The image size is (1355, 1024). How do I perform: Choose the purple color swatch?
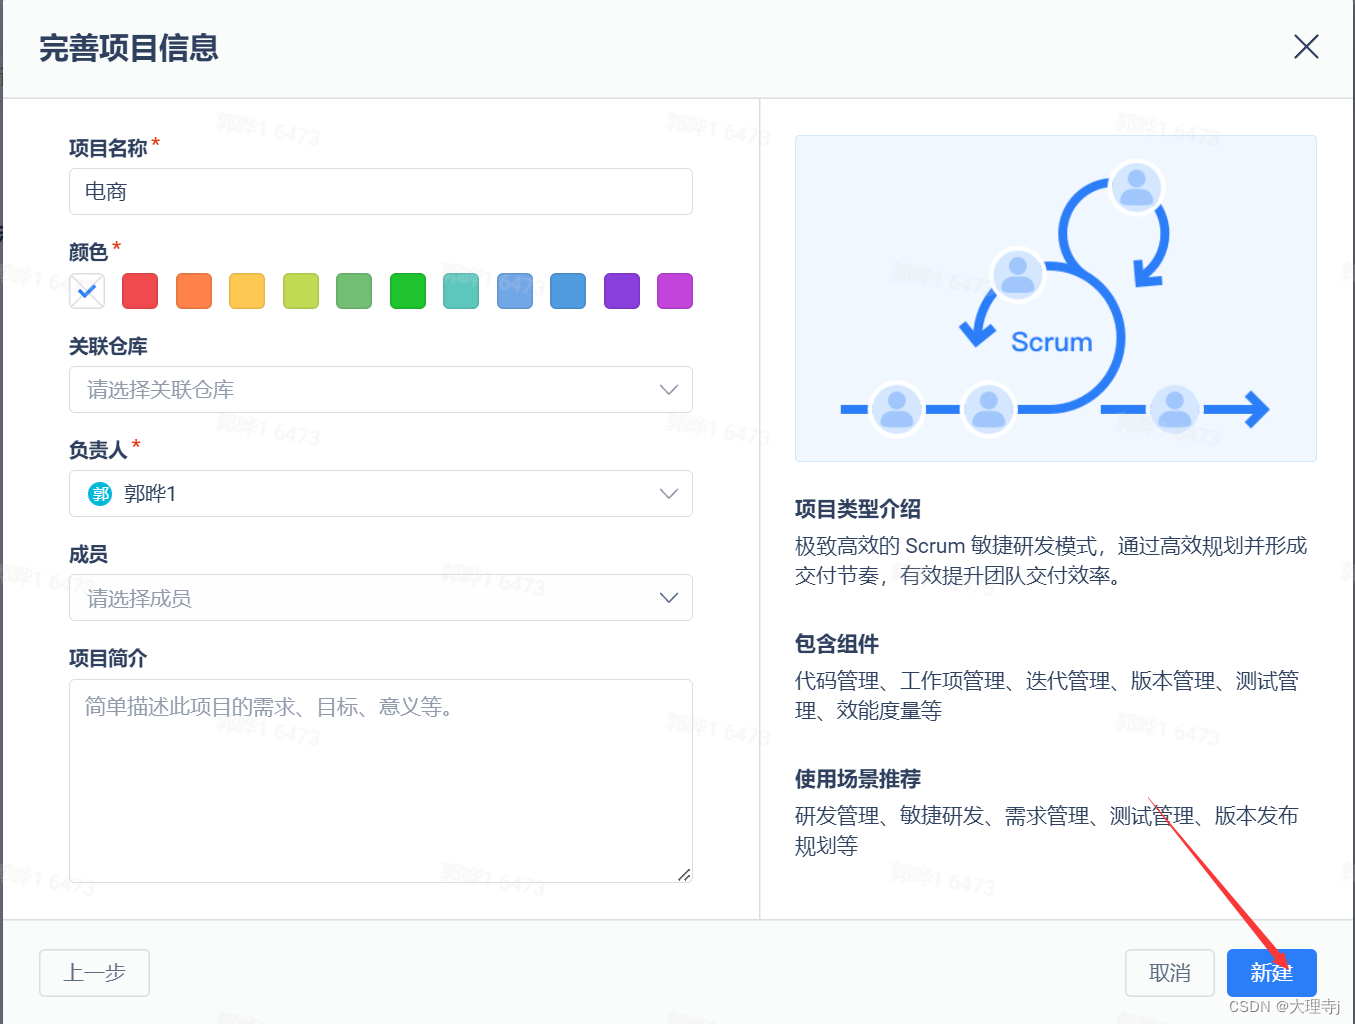[x=622, y=291]
